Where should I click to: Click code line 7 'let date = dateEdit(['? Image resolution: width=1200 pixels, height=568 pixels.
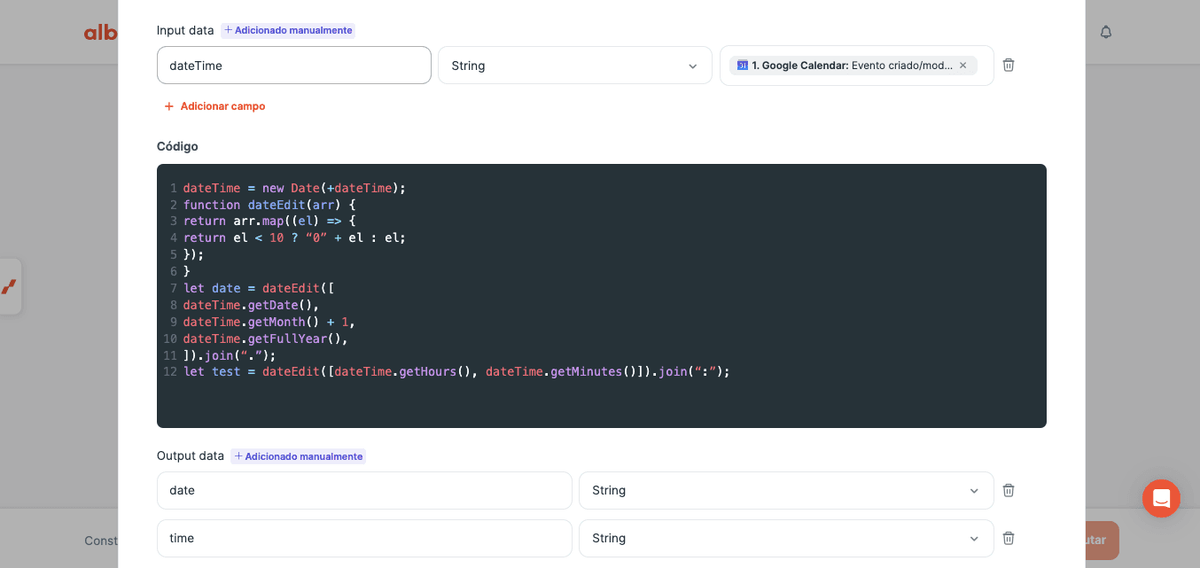(x=258, y=288)
